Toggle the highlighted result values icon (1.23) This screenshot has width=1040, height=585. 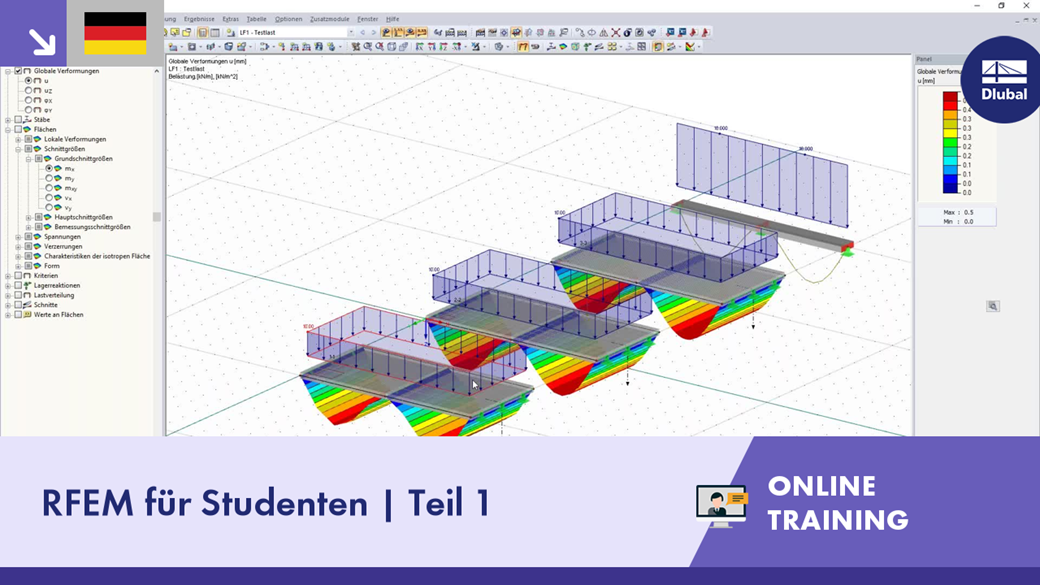click(421, 32)
